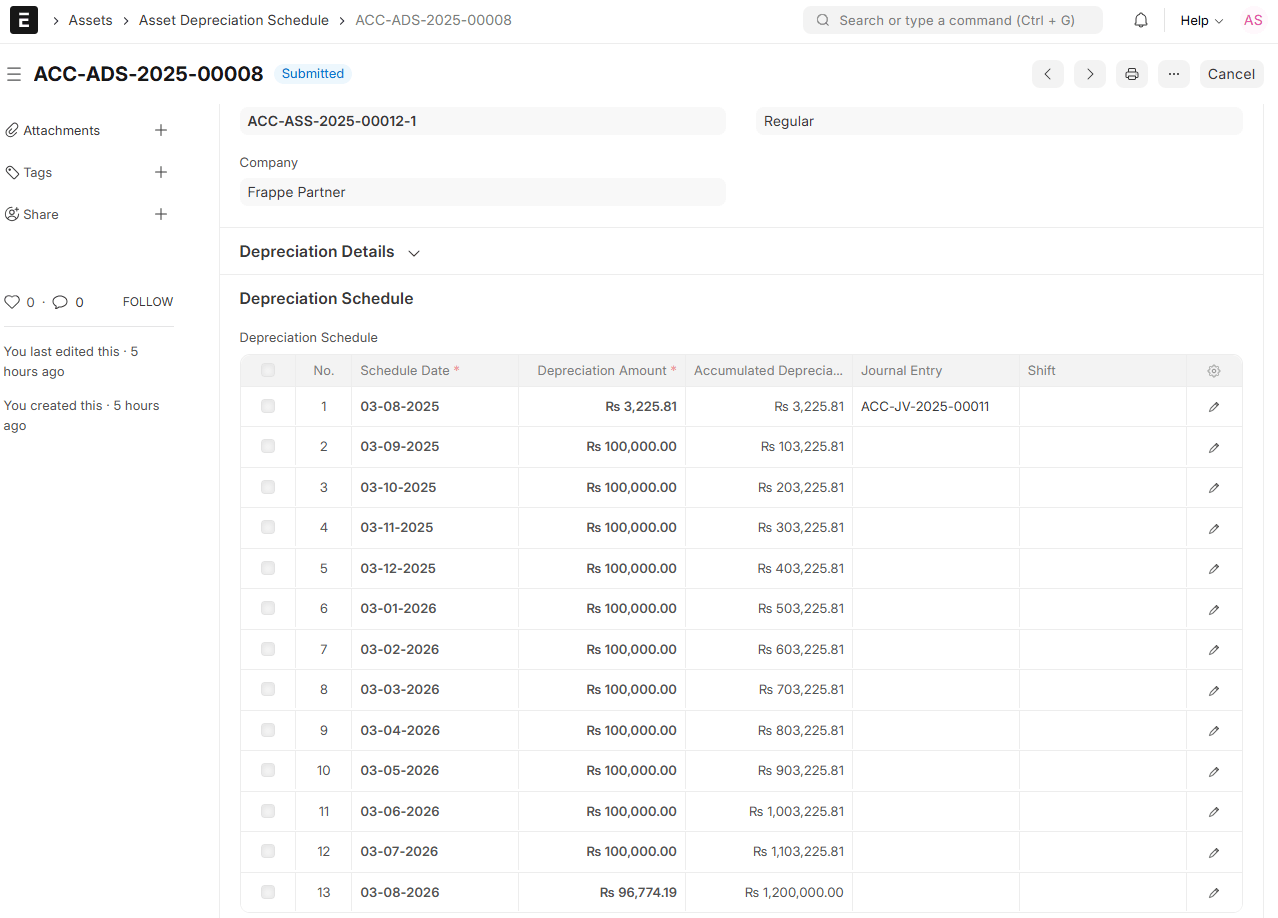Open table column settings gear

point(1214,371)
